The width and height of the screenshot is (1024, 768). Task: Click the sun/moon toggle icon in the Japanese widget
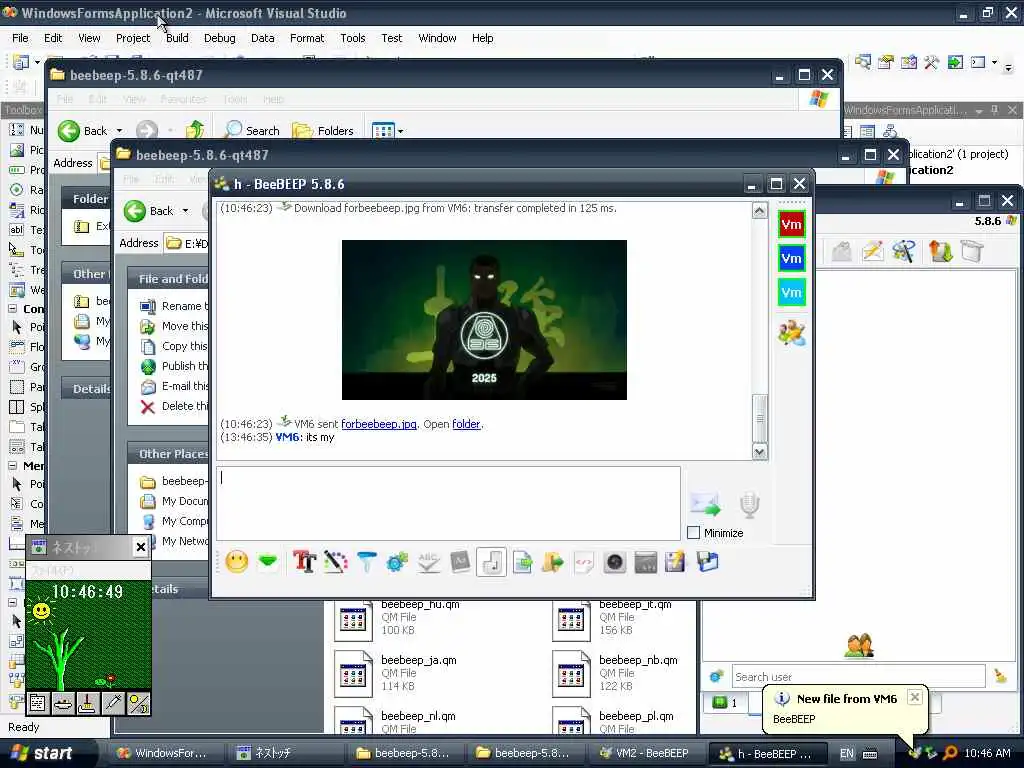(138, 703)
